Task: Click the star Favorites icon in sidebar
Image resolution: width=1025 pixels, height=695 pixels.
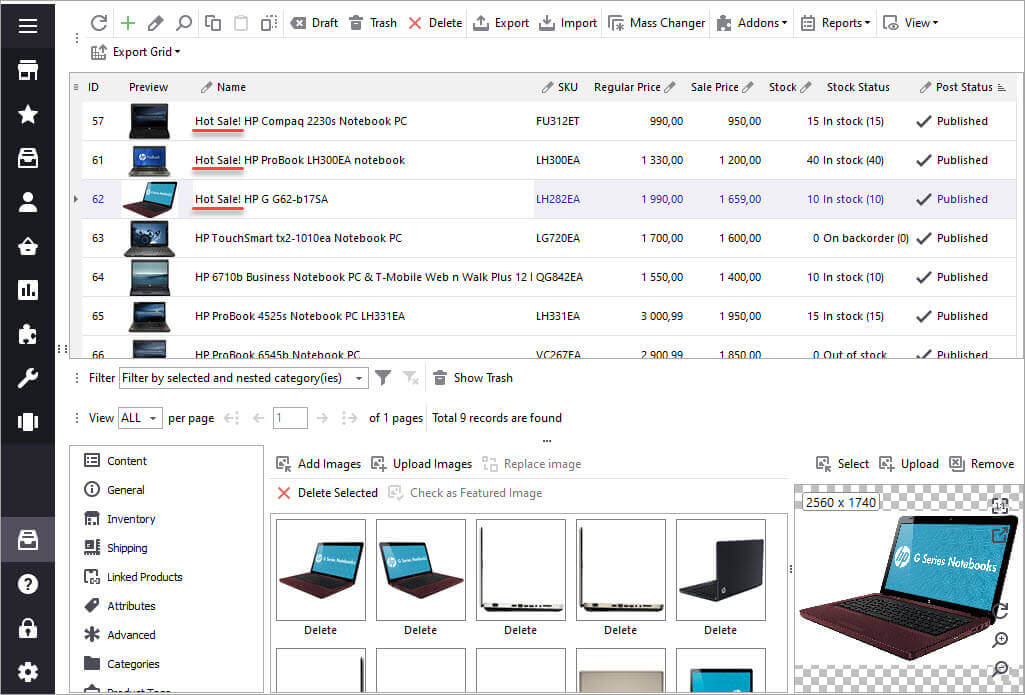Action: coord(28,114)
